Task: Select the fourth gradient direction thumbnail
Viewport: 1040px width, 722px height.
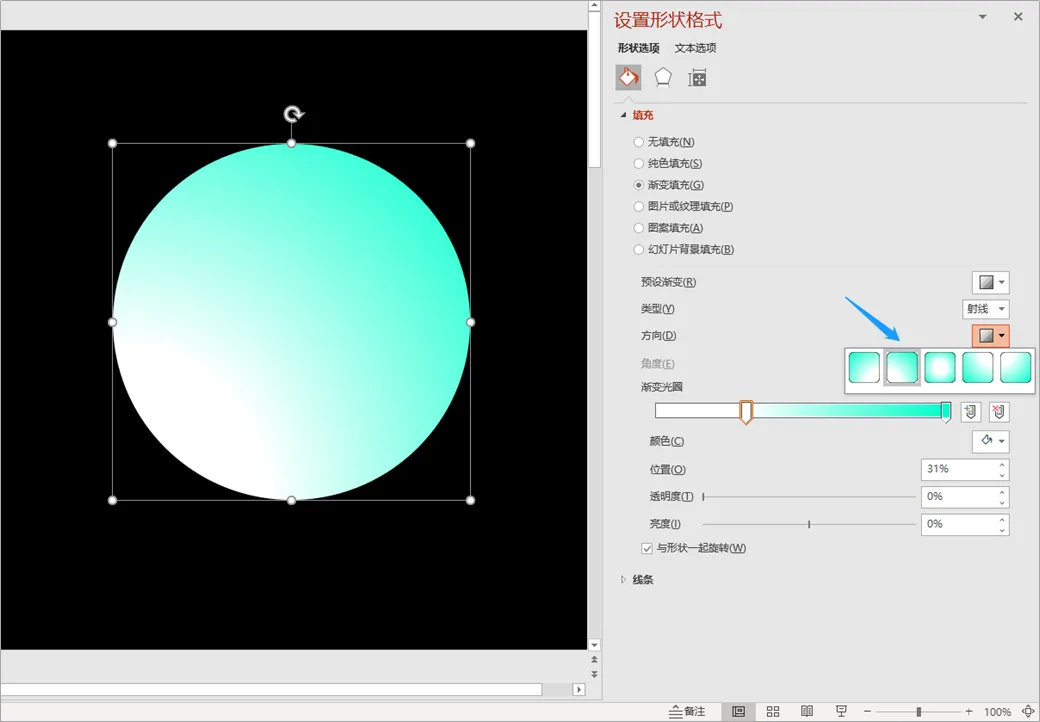Action: pyautogui.click(x=978, y=367)
